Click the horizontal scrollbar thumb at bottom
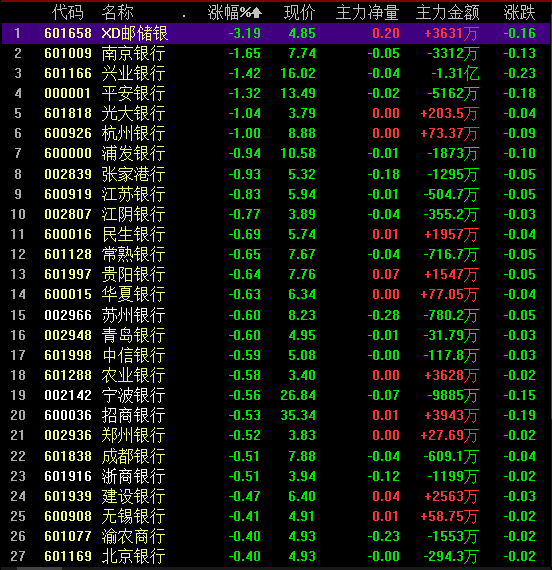This screenshot has width=552, height=570. point(39,568)
